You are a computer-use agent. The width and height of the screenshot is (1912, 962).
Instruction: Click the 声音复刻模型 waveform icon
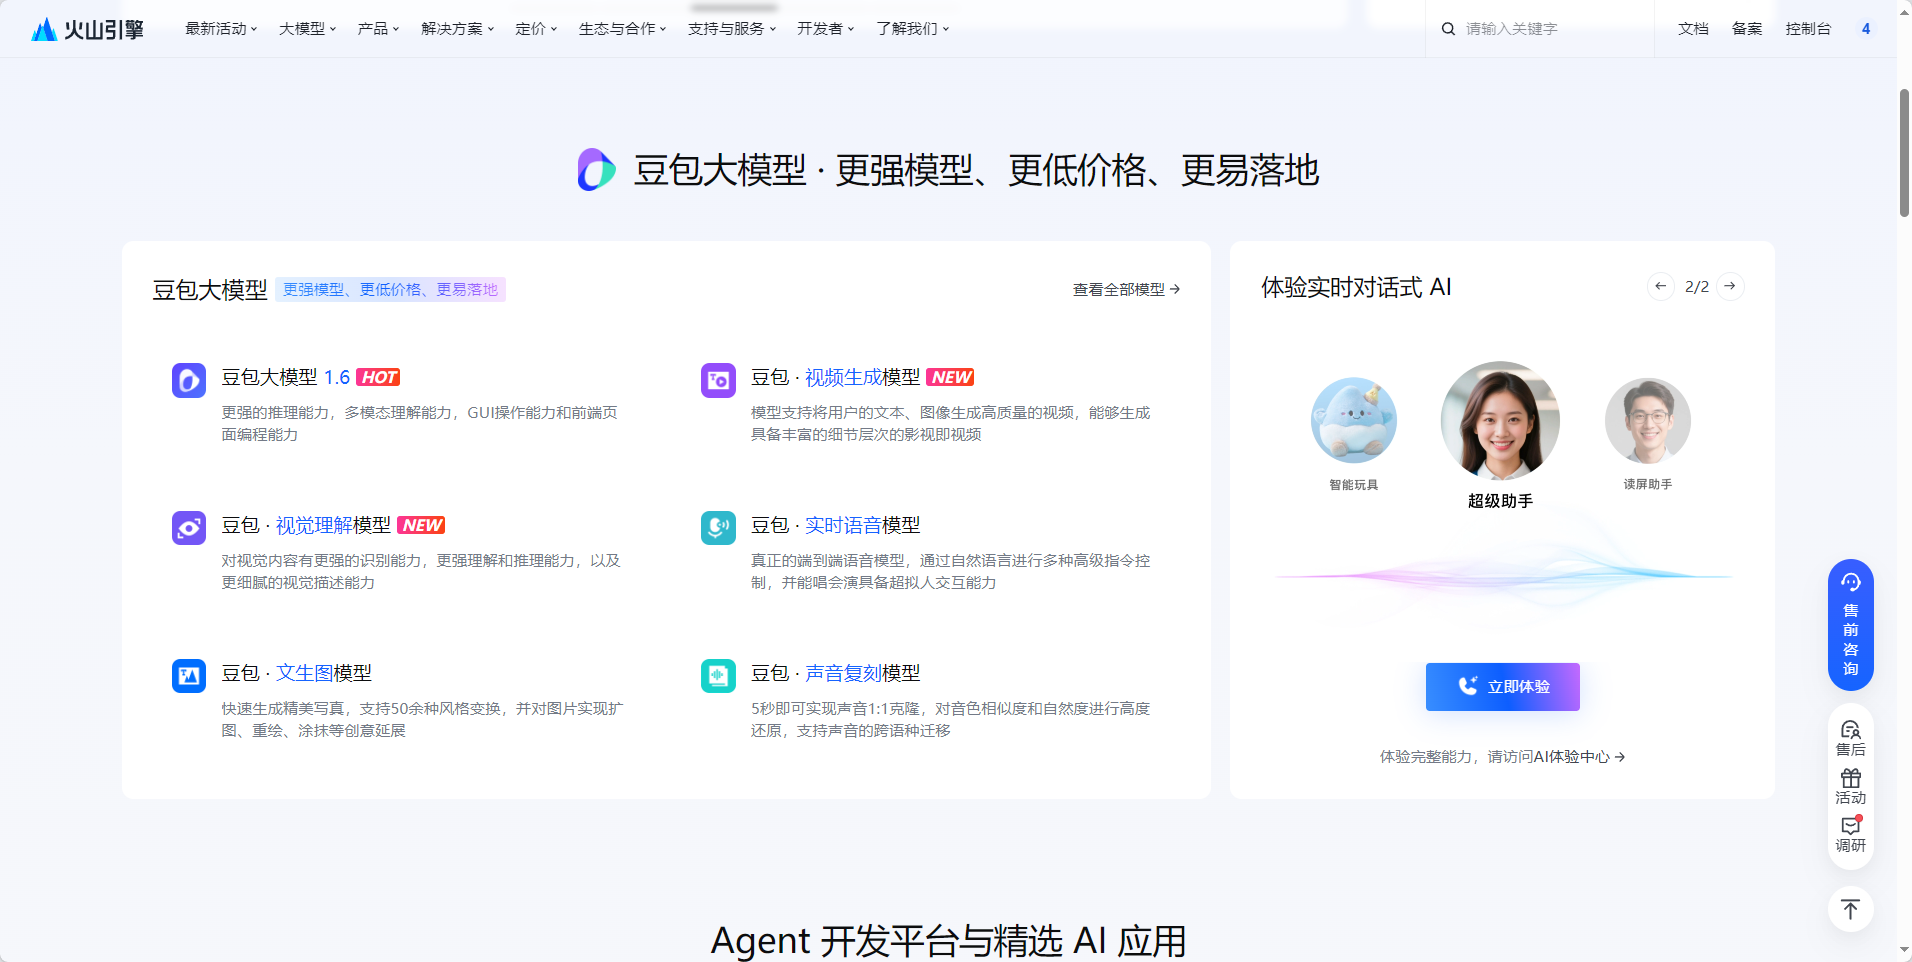(x=718, y=676)
